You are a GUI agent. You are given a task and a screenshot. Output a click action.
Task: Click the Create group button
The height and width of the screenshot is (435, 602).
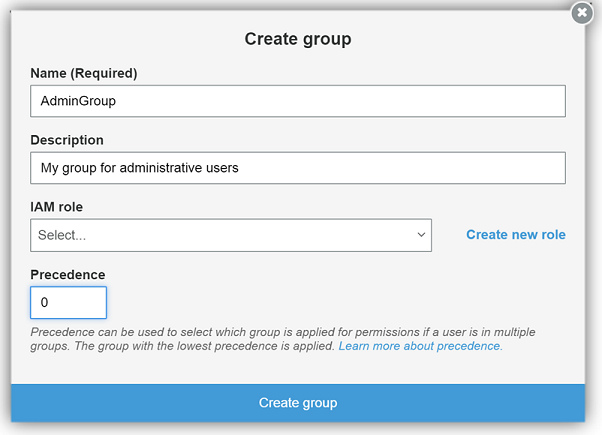(298, 403)
